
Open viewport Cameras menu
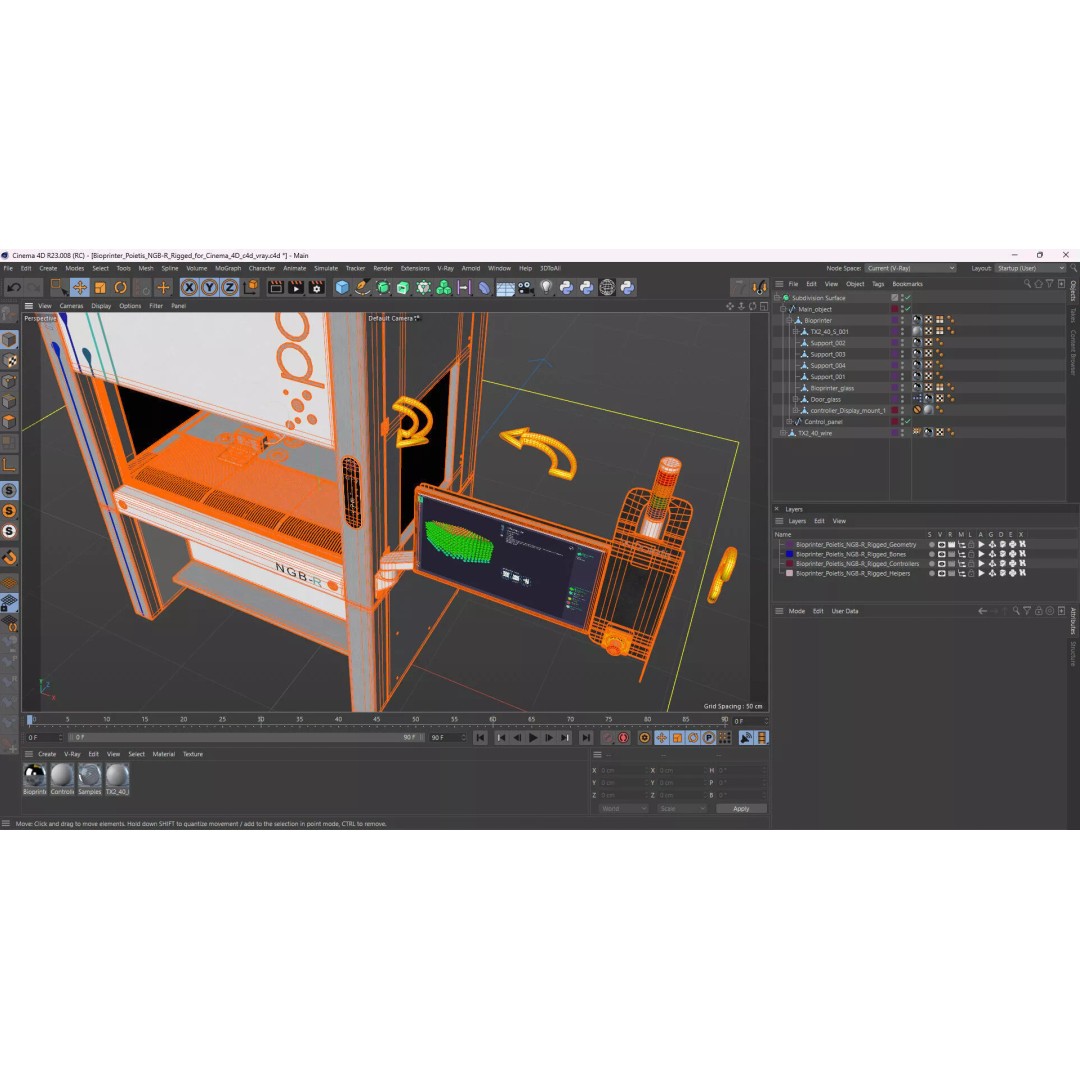click(71, 306)
